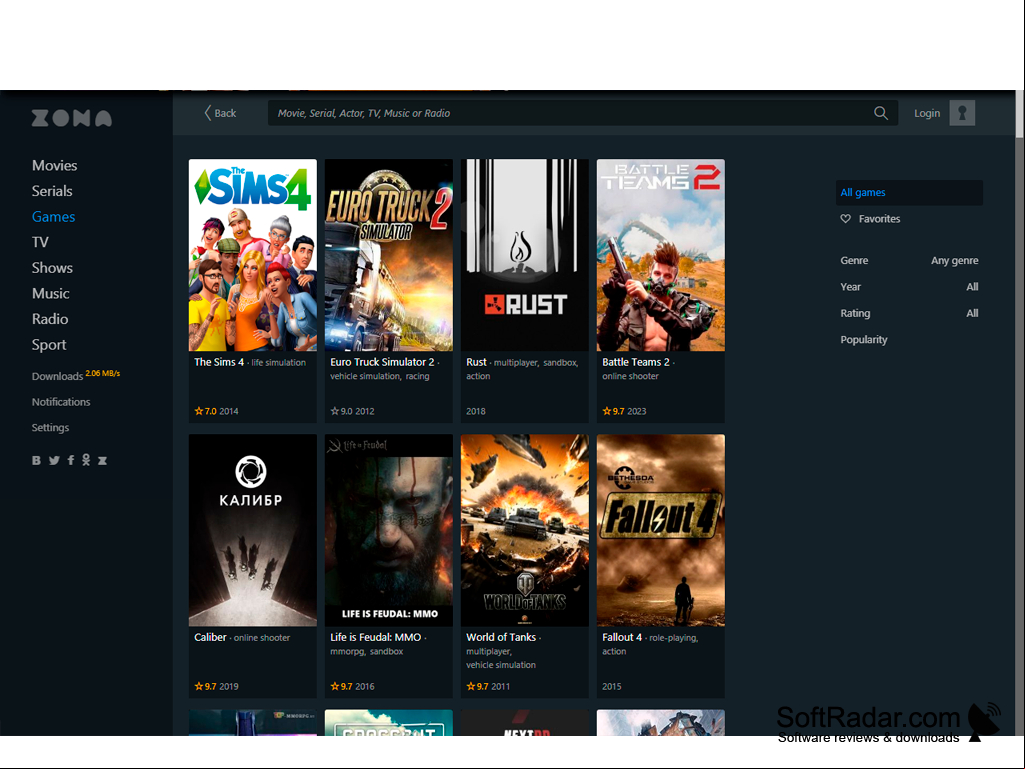1025x769 pixels.
Task: Click the title text "World of Tanks"
Action: click(x=501, y=638)
